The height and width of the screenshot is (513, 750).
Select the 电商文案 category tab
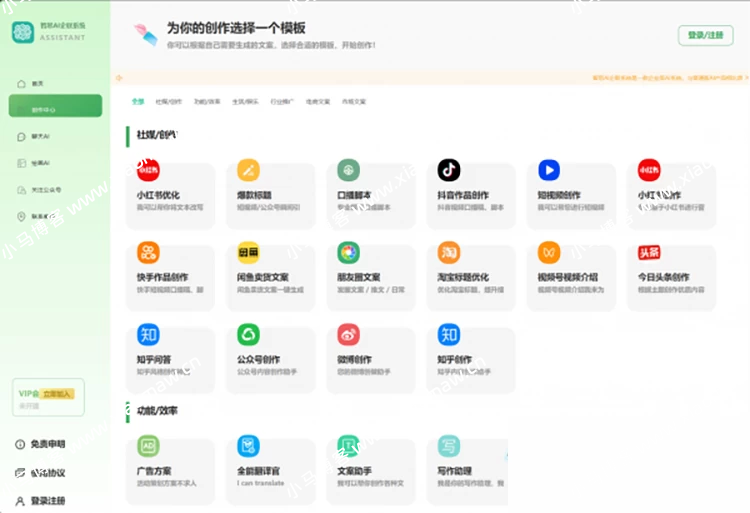click(318, 101)
